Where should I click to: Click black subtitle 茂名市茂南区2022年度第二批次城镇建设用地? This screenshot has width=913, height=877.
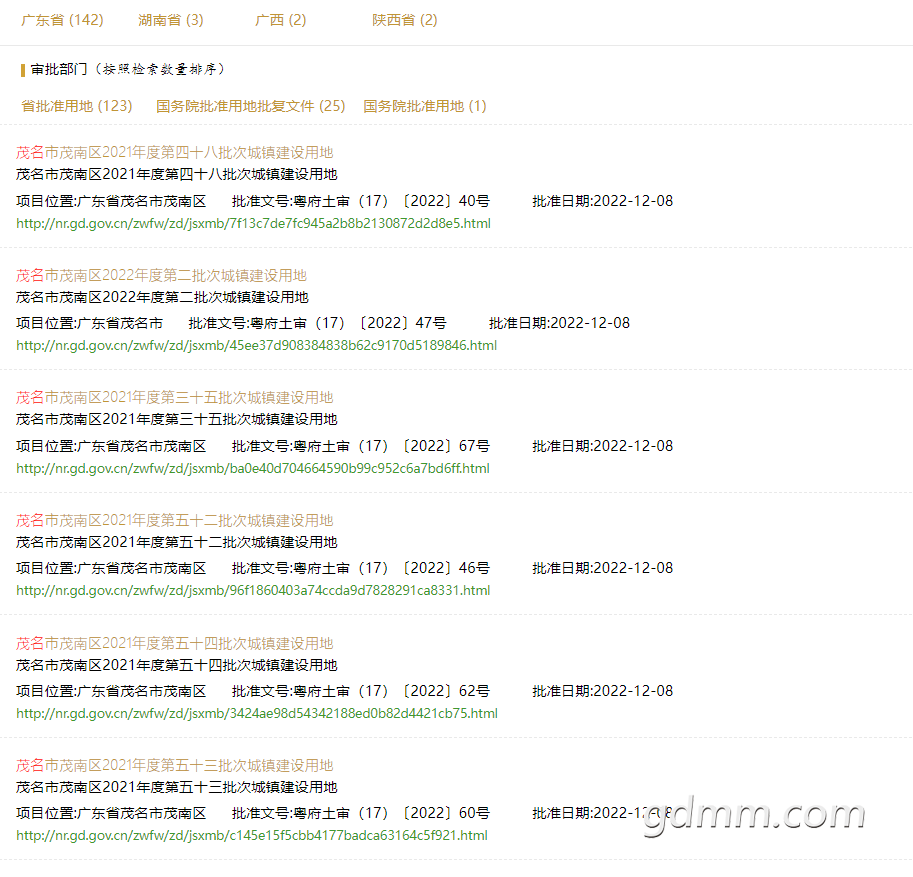(162, 297)
